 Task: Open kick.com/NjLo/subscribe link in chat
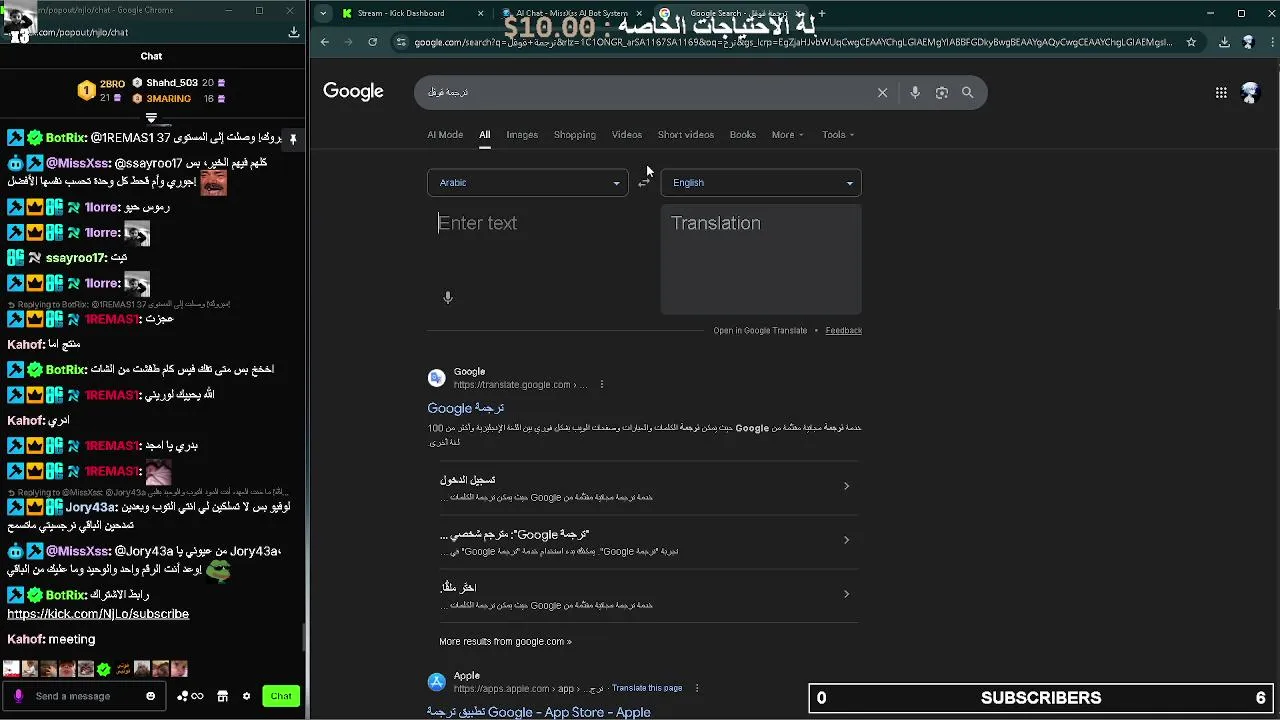[x=98, y=614]
